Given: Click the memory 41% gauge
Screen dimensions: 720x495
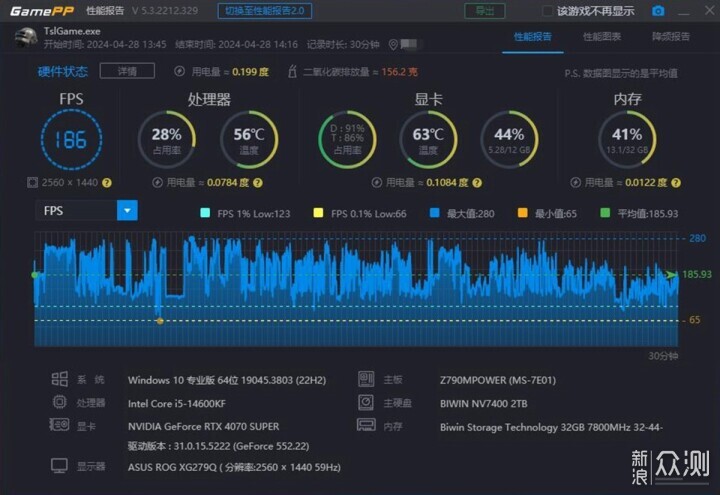Looking at the screenshot, I should [x=627, y=140].
